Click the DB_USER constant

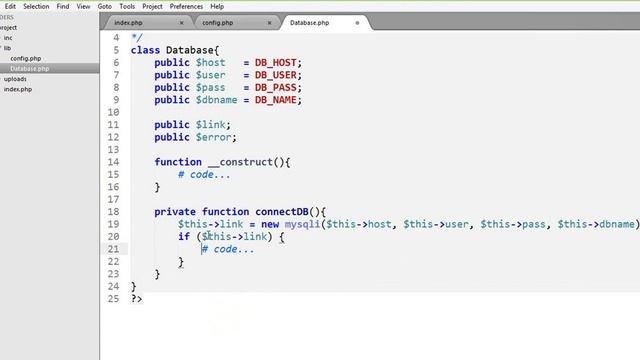pyautogui.click(x=276, y=75)
